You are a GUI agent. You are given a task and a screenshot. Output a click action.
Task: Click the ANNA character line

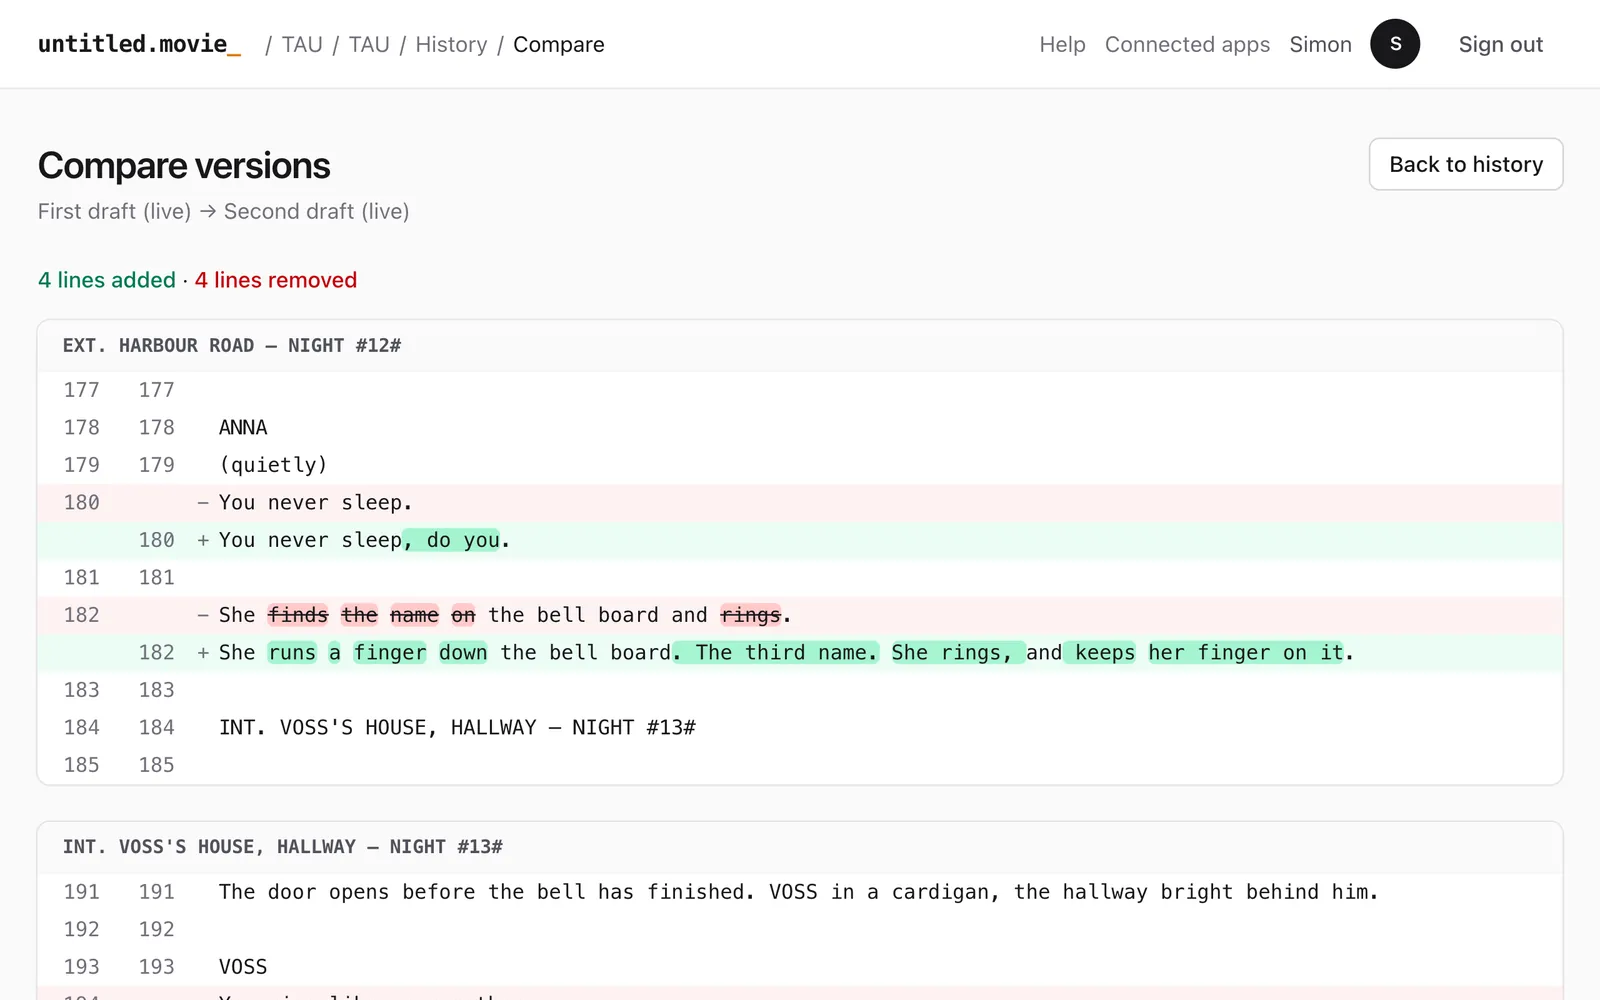point(800,428)
